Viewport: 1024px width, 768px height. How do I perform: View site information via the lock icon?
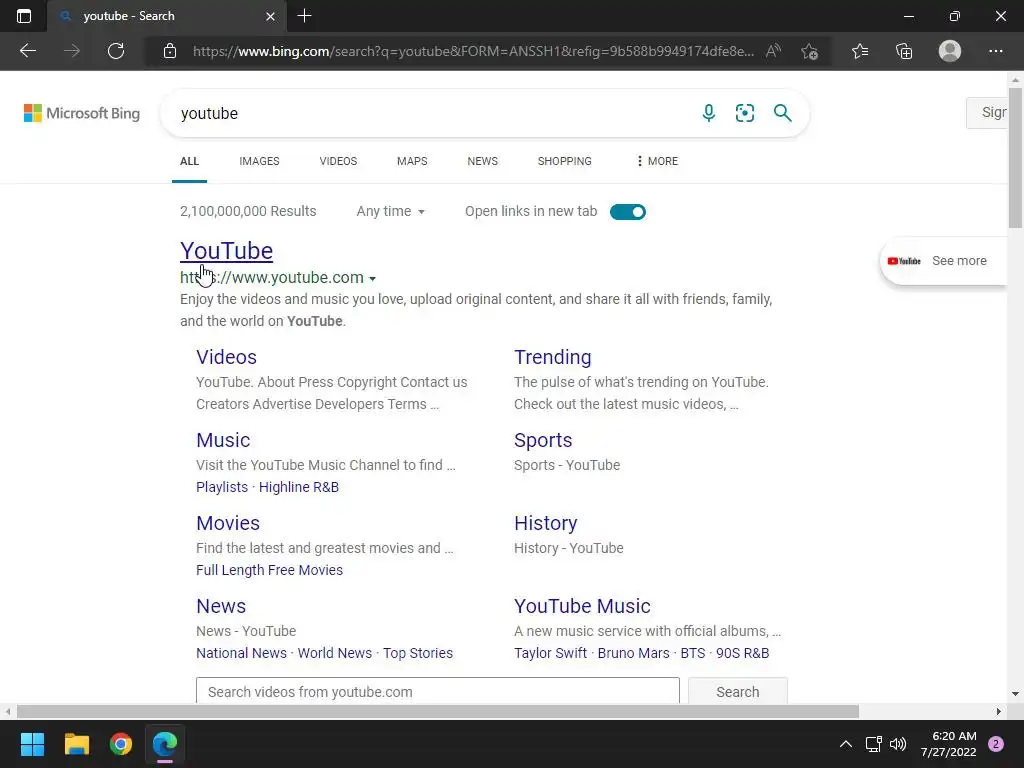170,51
